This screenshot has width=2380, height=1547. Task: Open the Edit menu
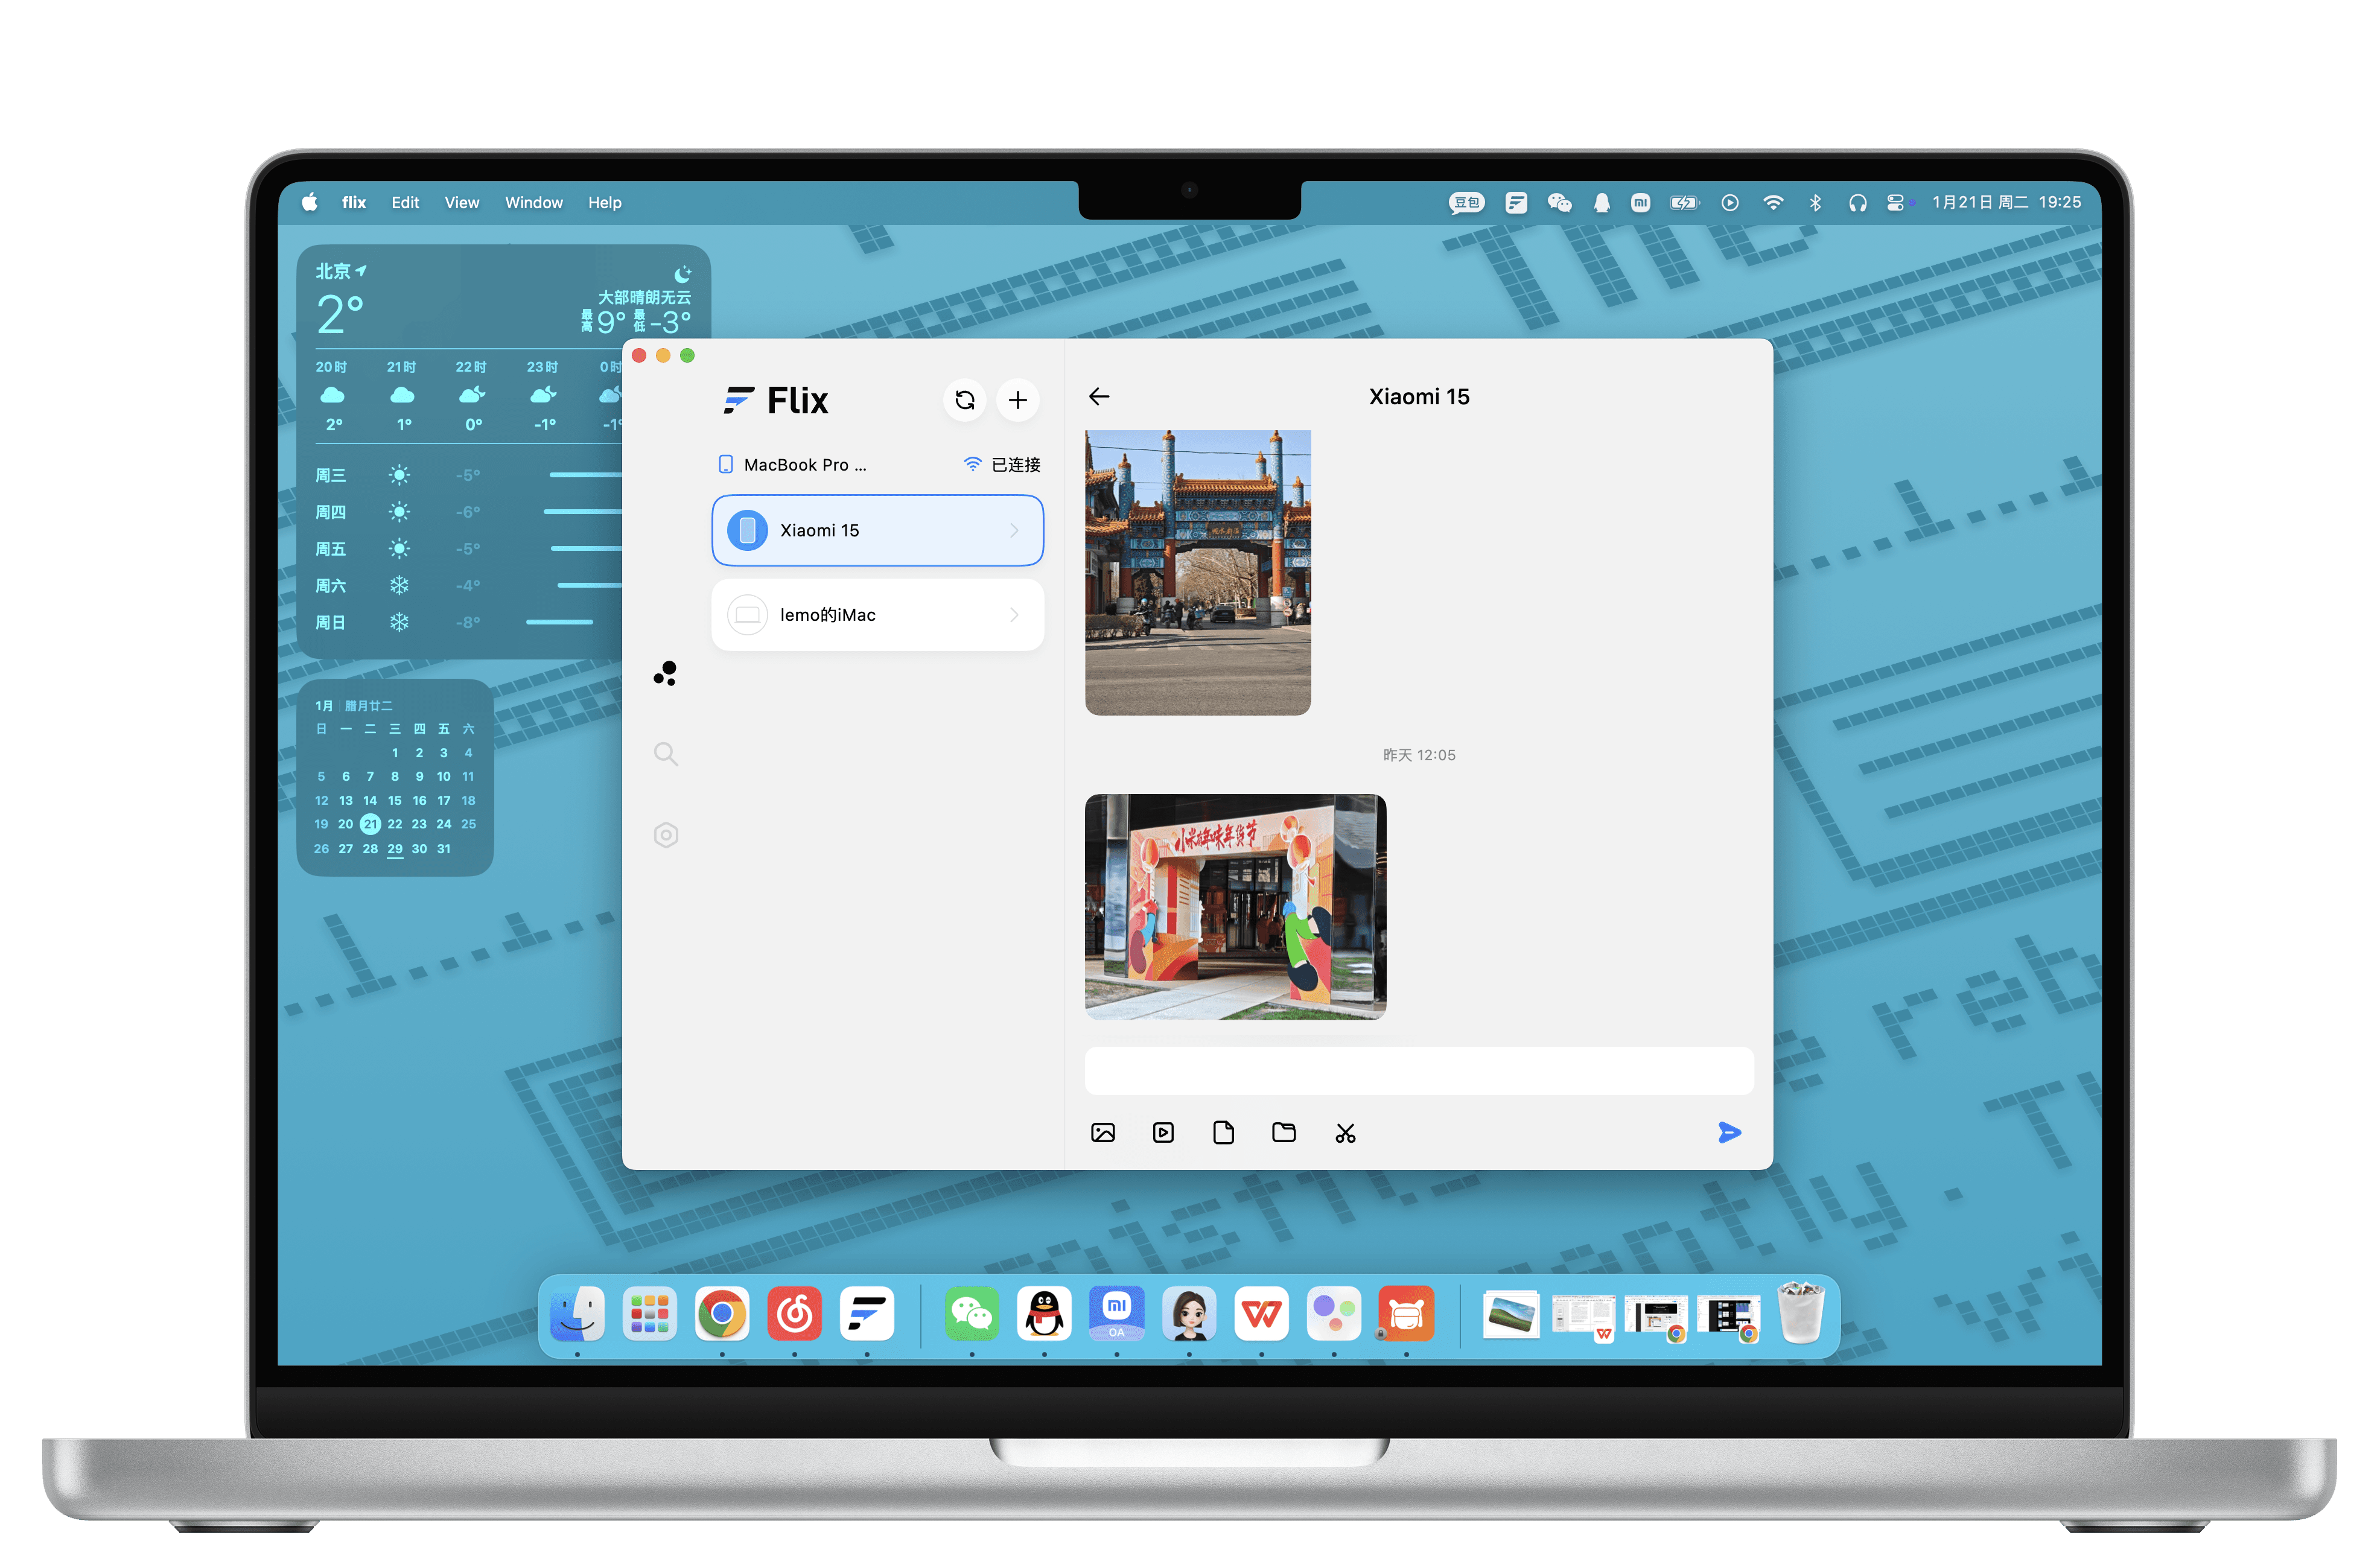pyautogui.click(x=405, y=202)
